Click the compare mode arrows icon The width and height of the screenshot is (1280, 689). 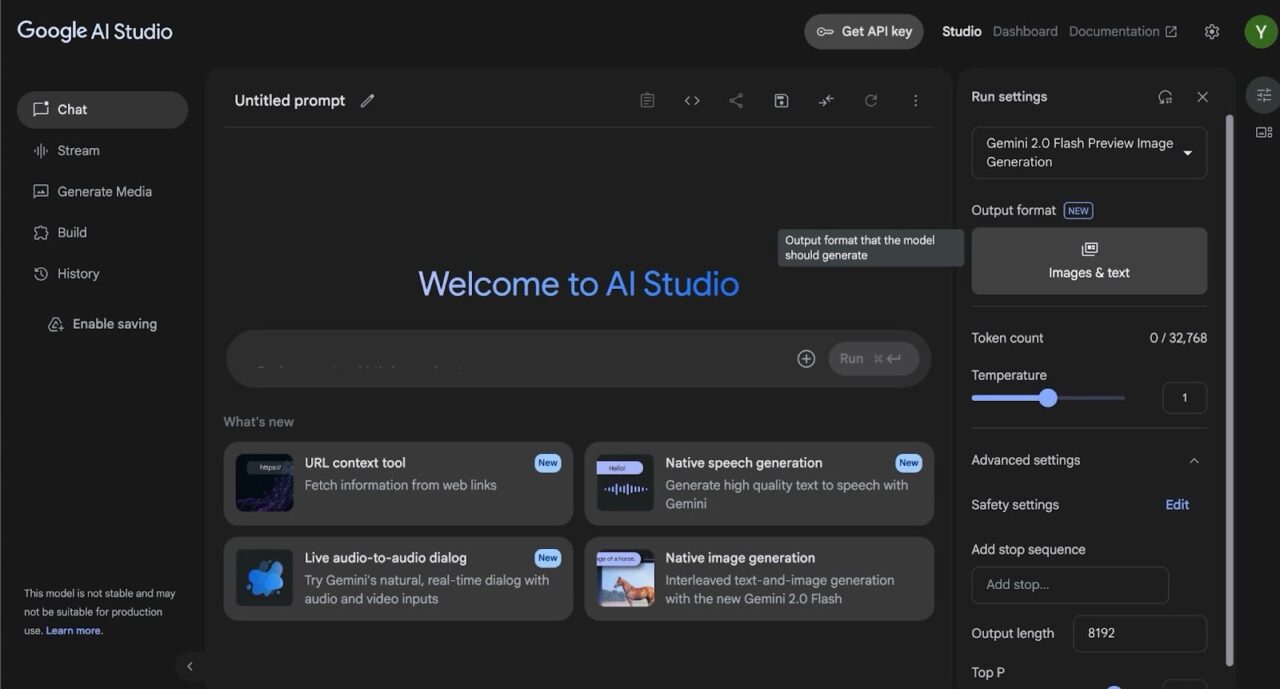(x=826, y=101)
